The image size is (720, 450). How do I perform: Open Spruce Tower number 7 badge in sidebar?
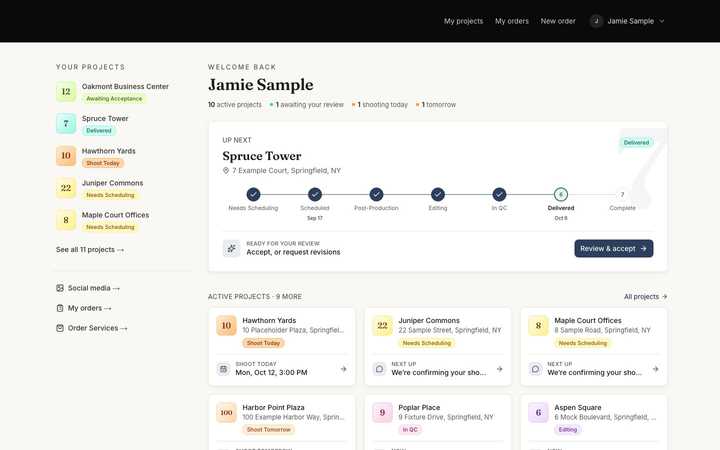click(66, 124)
